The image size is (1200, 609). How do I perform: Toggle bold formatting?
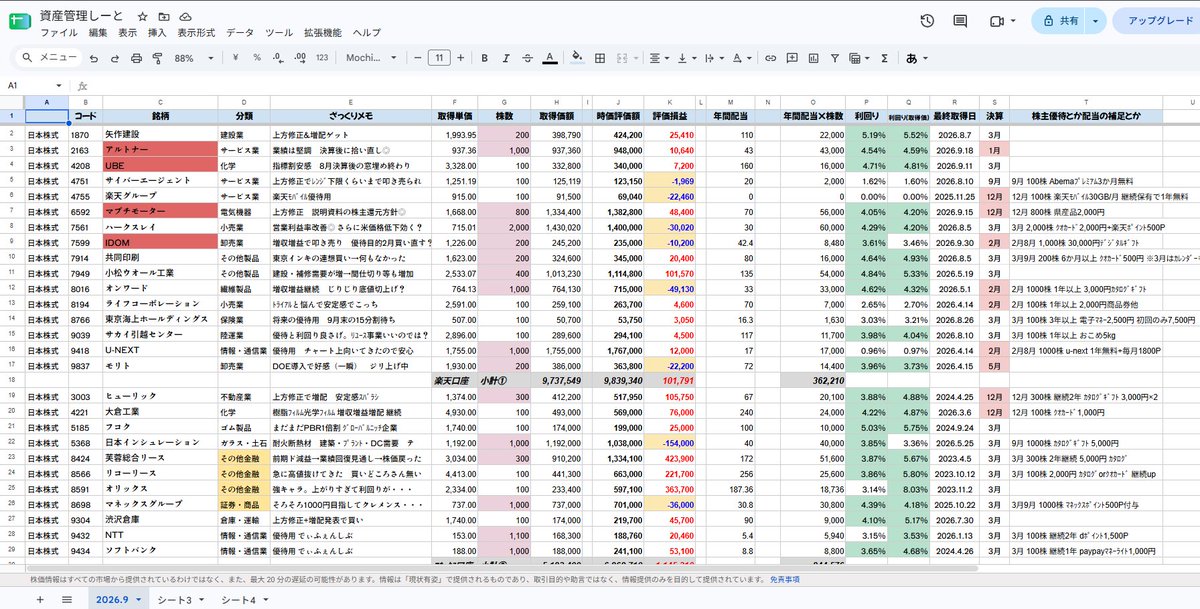(484, 58)
